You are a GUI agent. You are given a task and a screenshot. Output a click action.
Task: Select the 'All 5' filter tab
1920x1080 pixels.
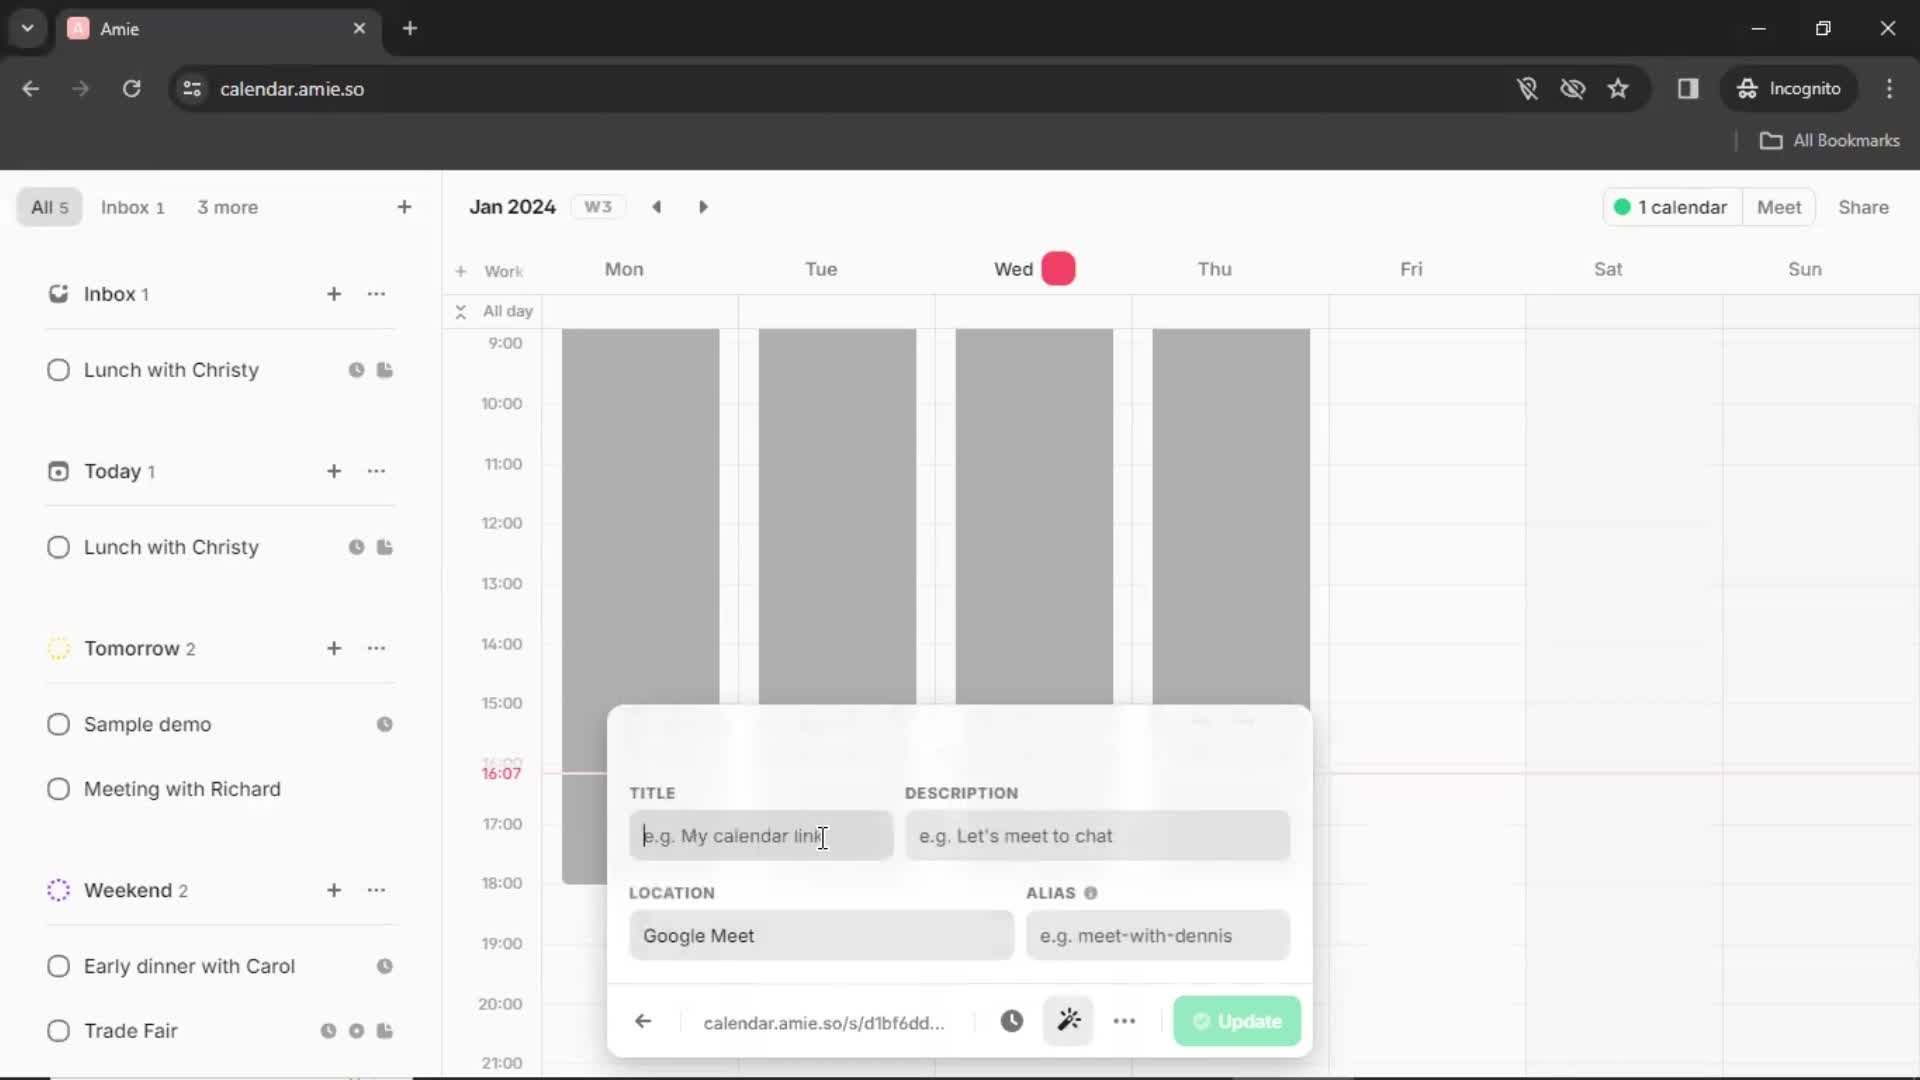pos(47,207)
